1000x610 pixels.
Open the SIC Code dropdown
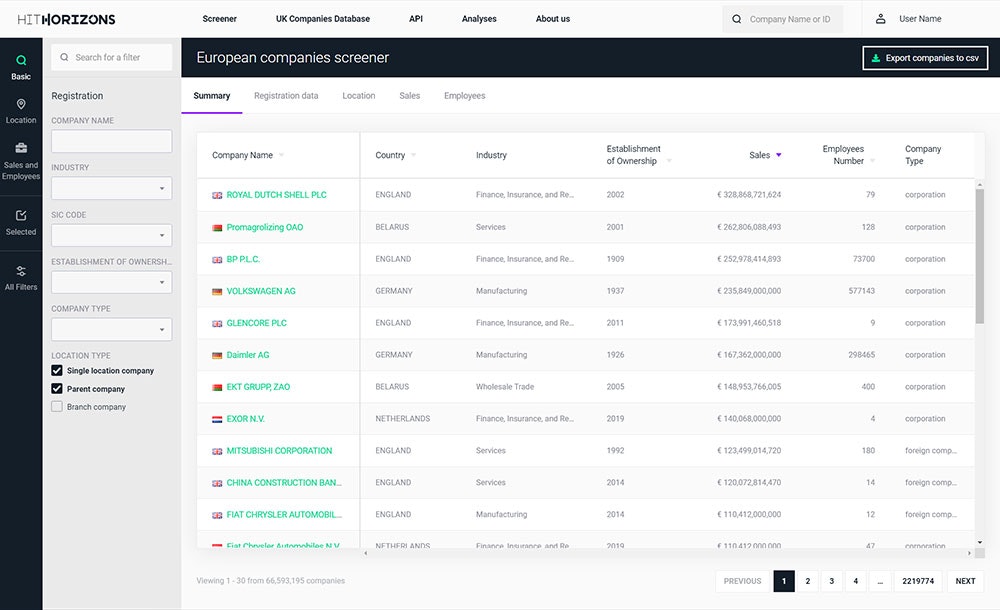(112, 235)
